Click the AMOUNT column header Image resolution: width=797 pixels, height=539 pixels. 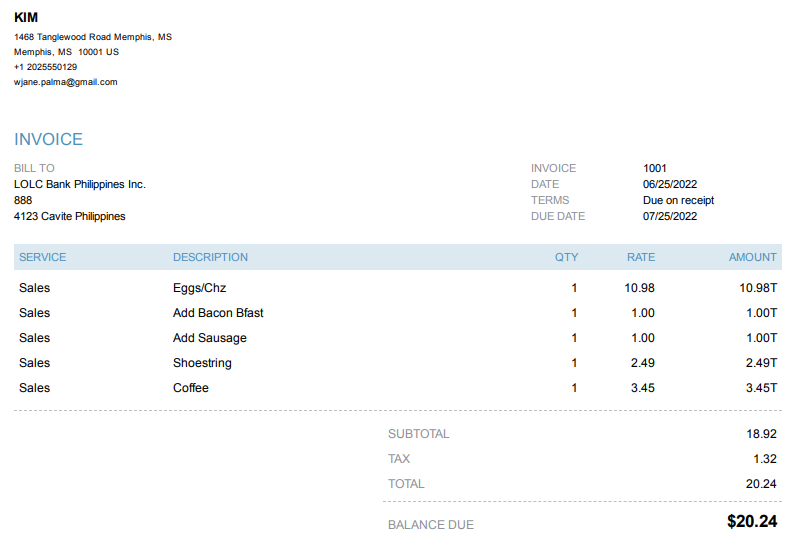(x=753, y=257)
